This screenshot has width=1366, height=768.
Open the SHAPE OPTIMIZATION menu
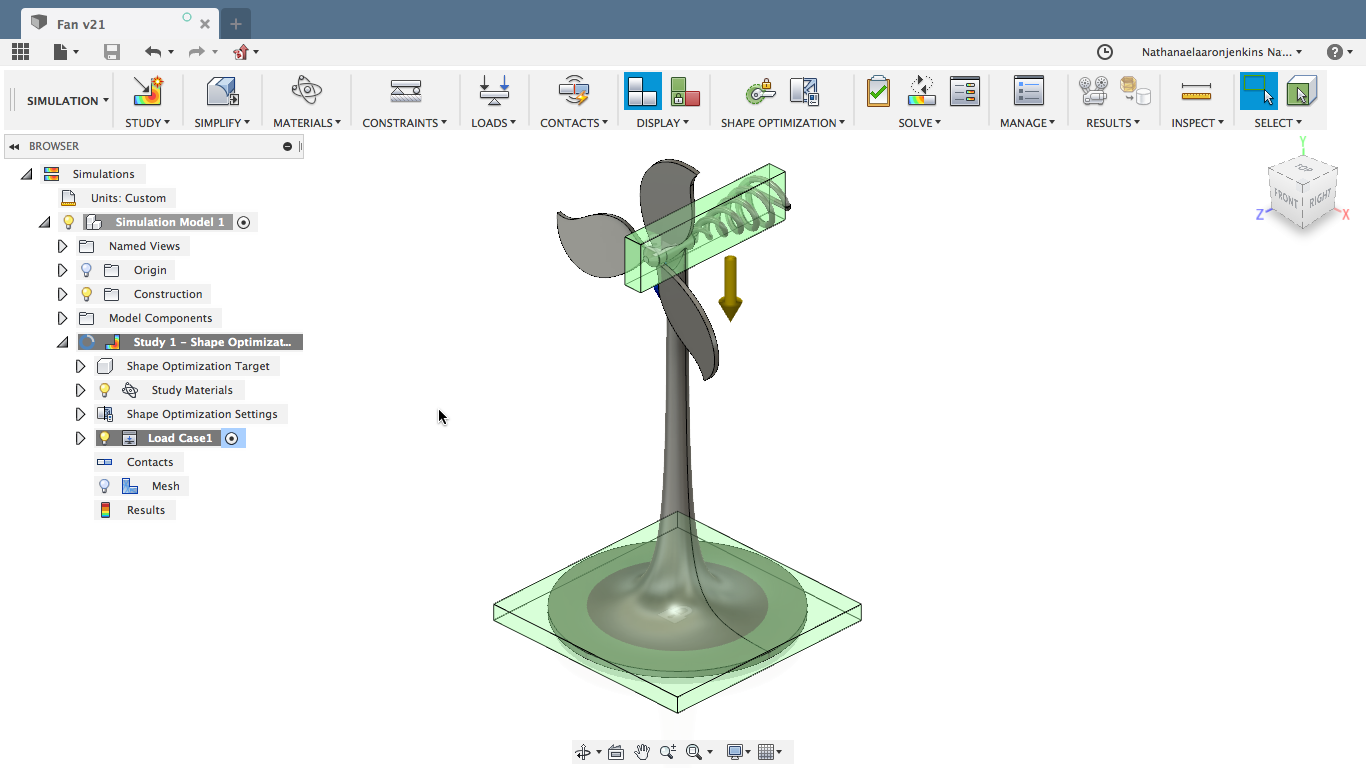coord(783,123)
